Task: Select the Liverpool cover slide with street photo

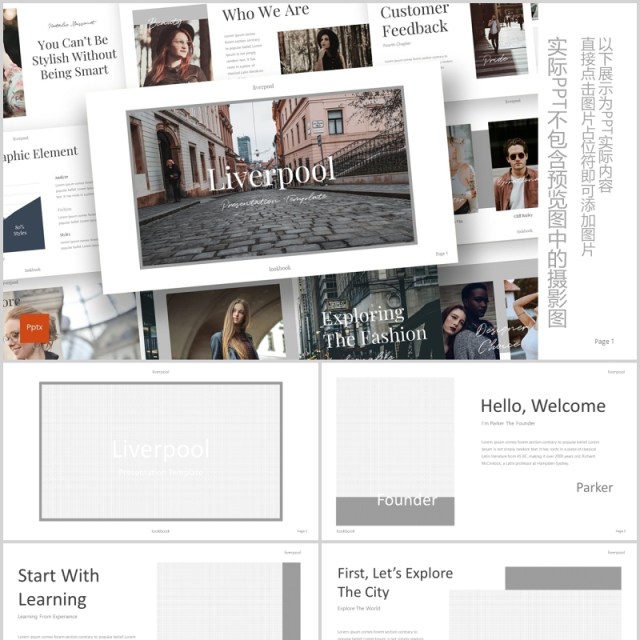Action: (271, 177)
